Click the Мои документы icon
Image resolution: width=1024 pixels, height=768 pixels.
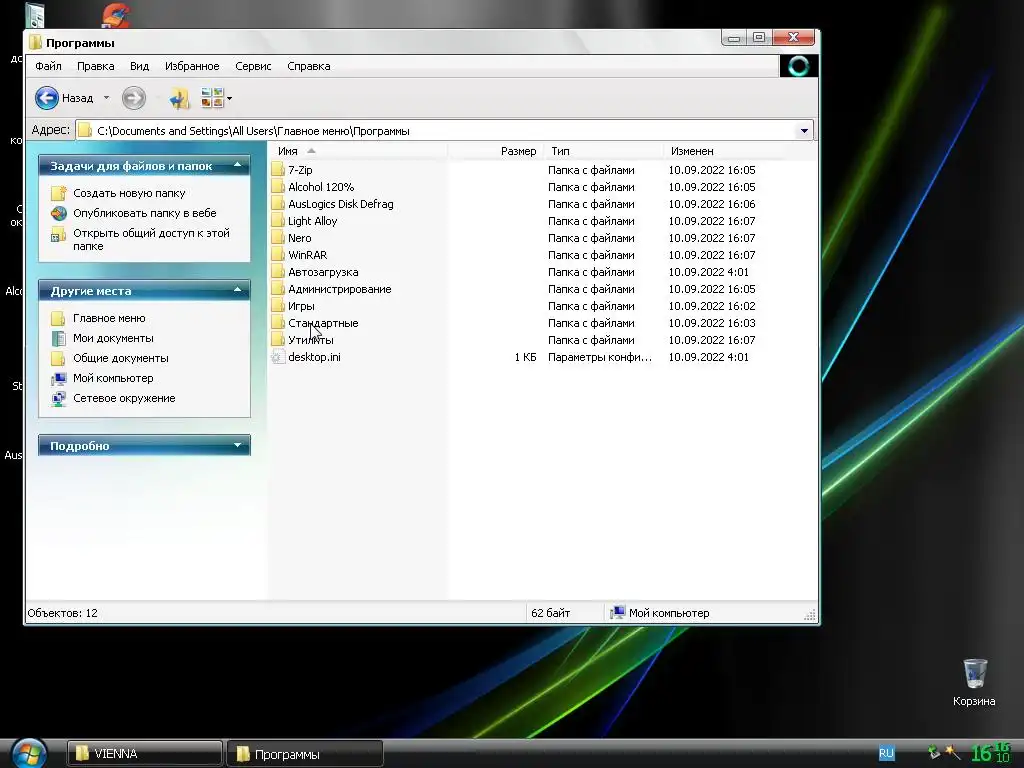pyautogui.click(x=59, y=338)
